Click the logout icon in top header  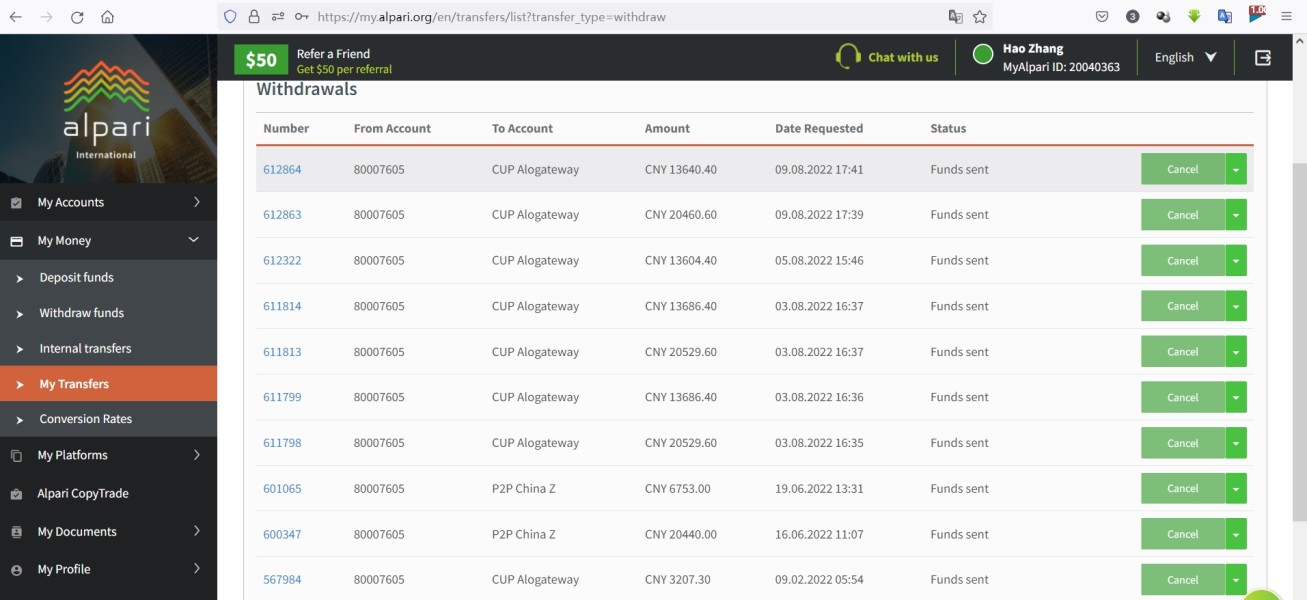pyautogui.click(x=1263, y=58)
